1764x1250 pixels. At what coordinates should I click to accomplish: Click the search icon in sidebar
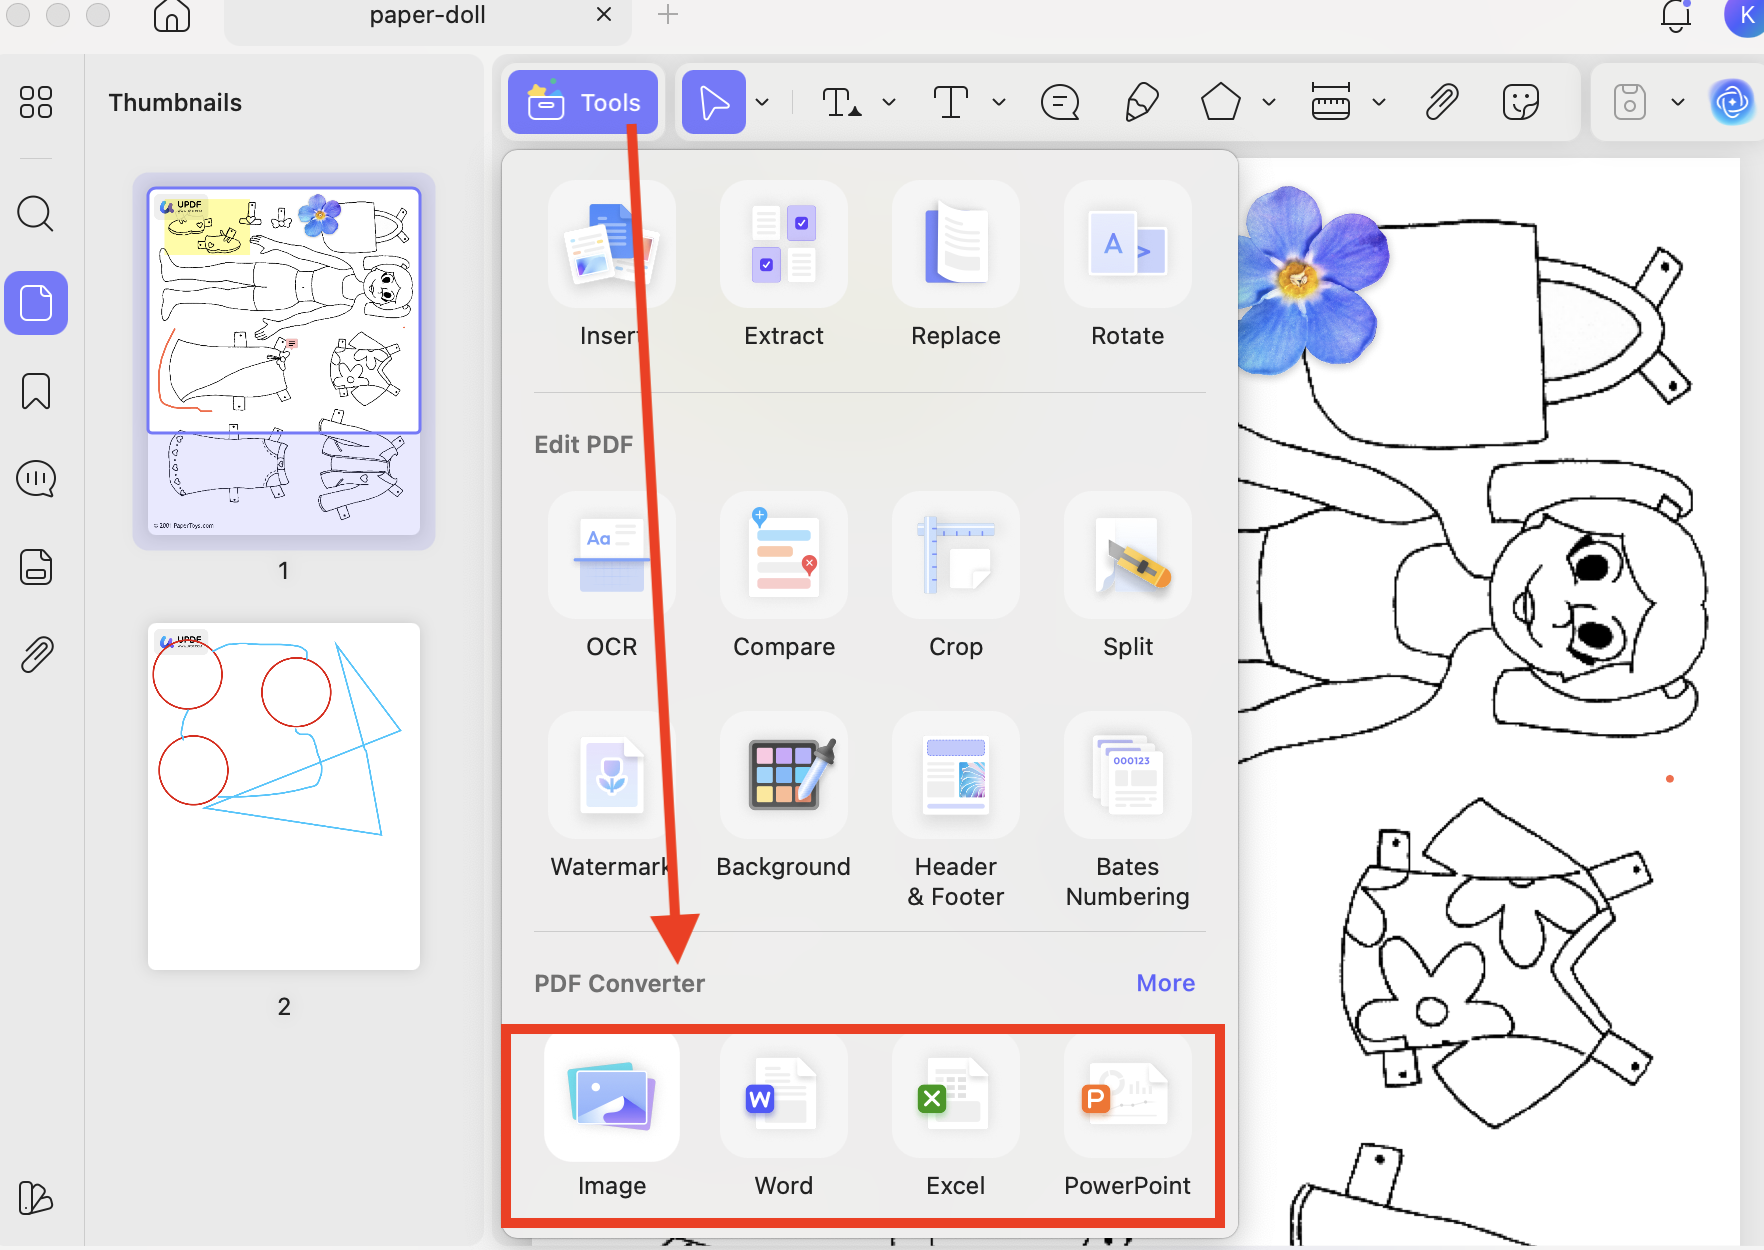[x=36, y=213]
